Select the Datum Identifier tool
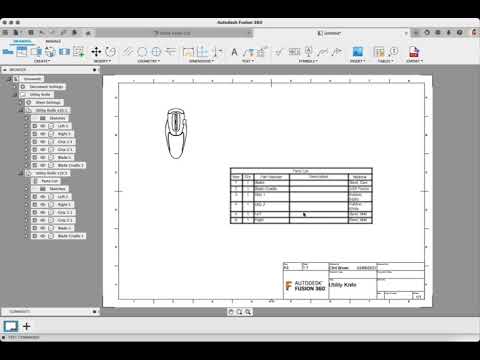Screen dimensions: 480x360 click(309, 52)
